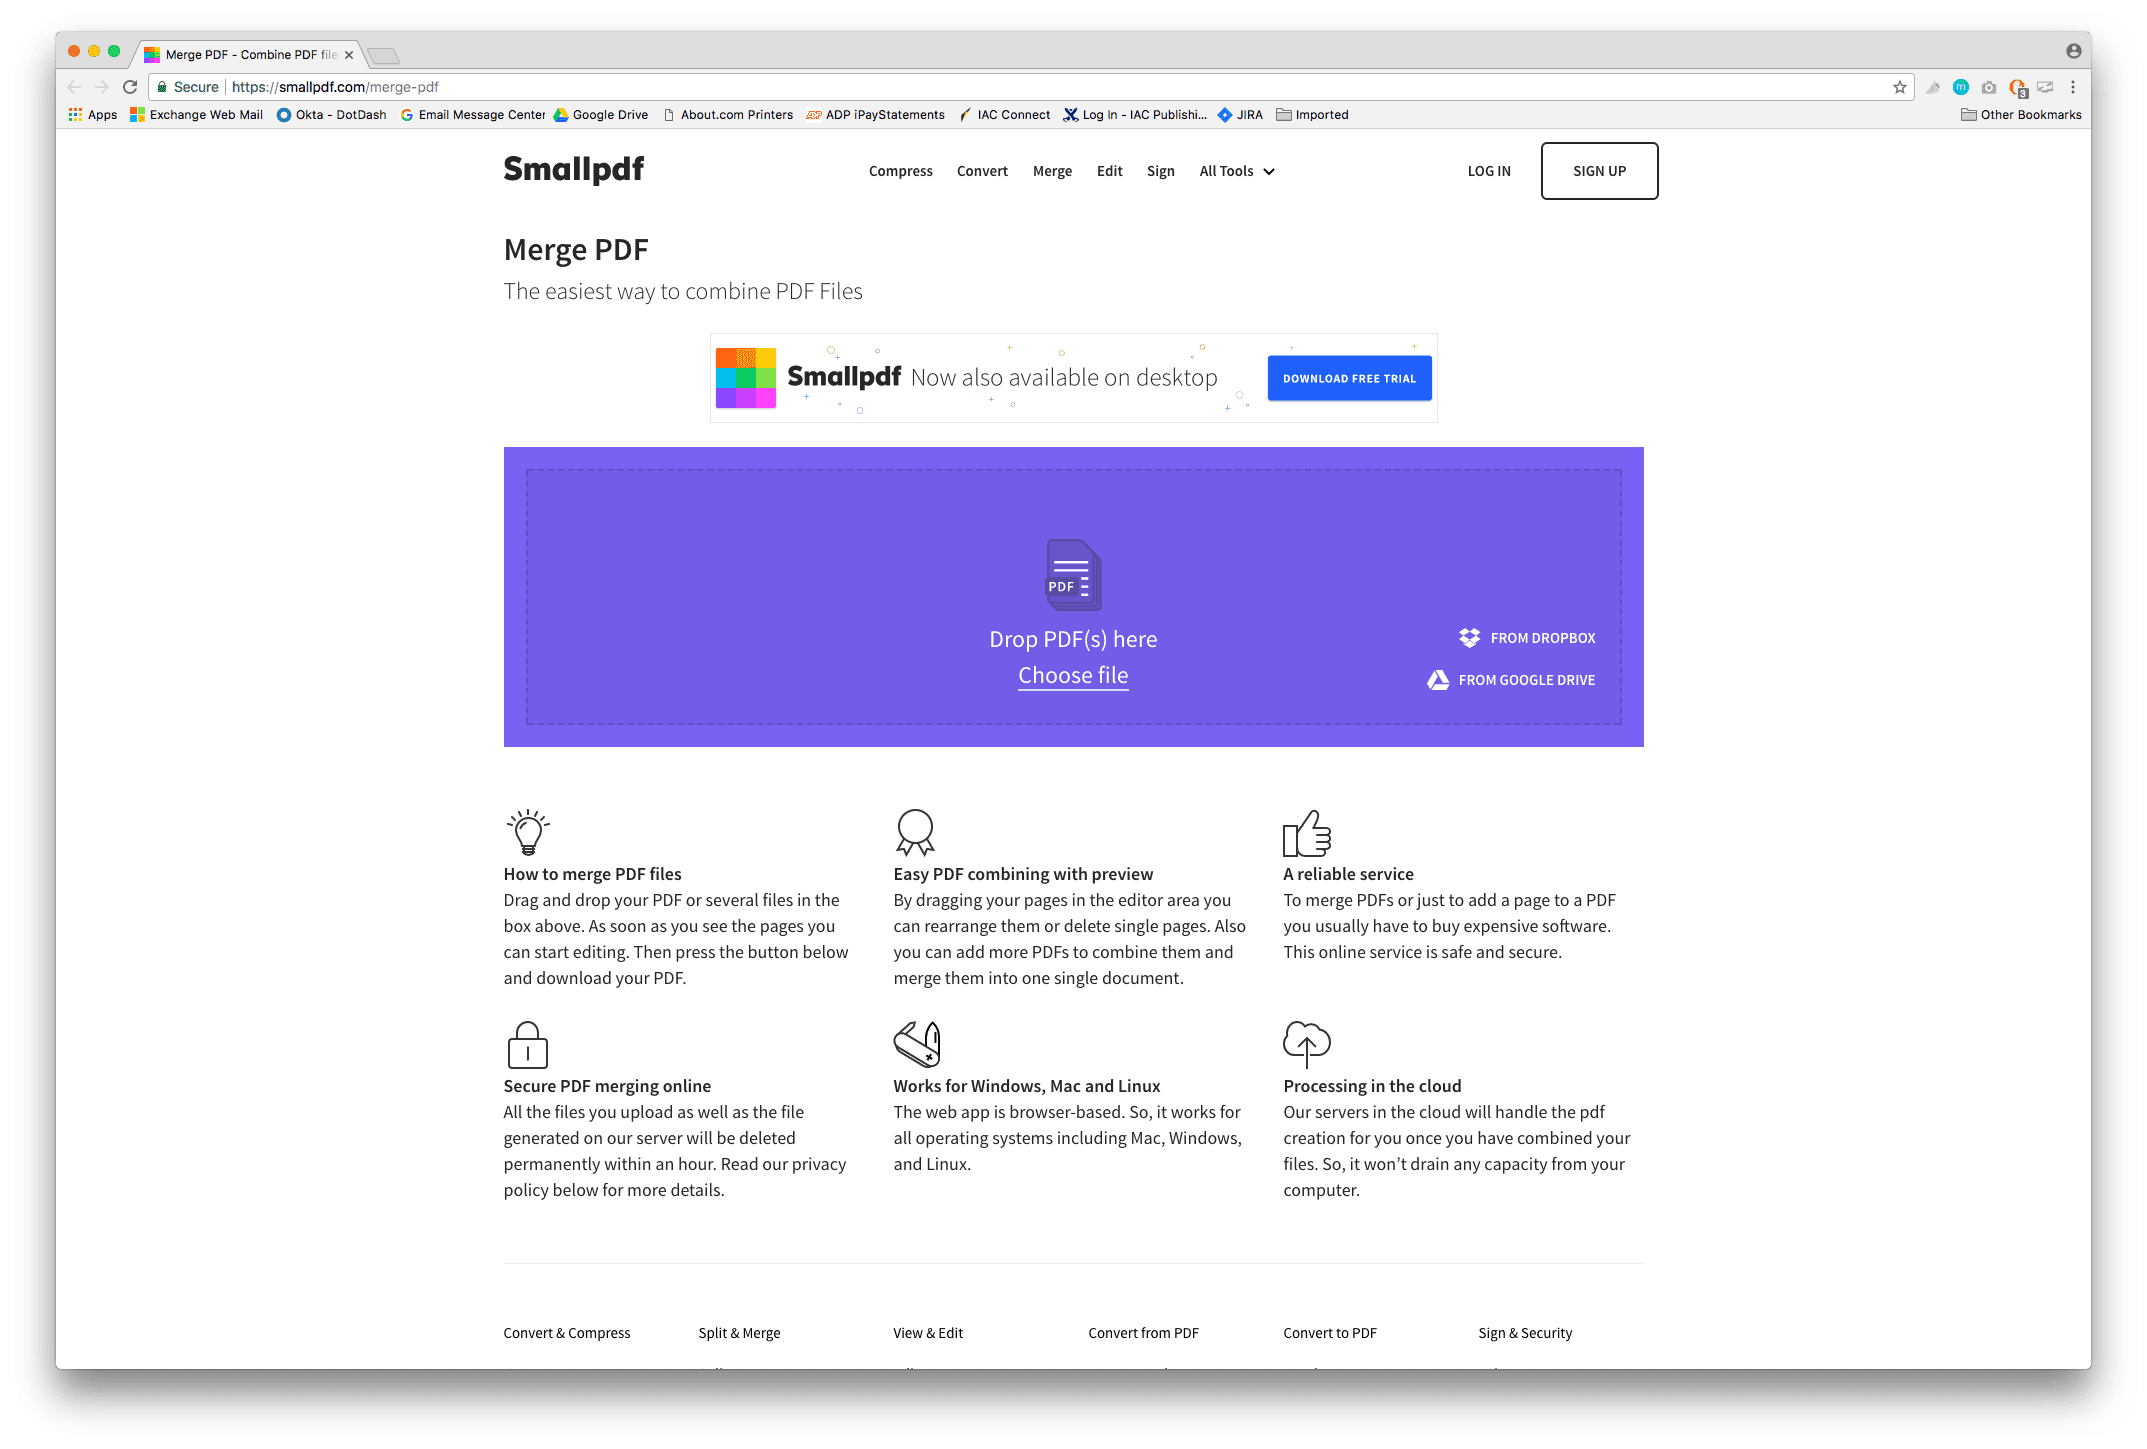This screenshot has width=2147, height=1449.
Task: Click Split & Merge footer heading
Action: click(x=739, y=1333)
